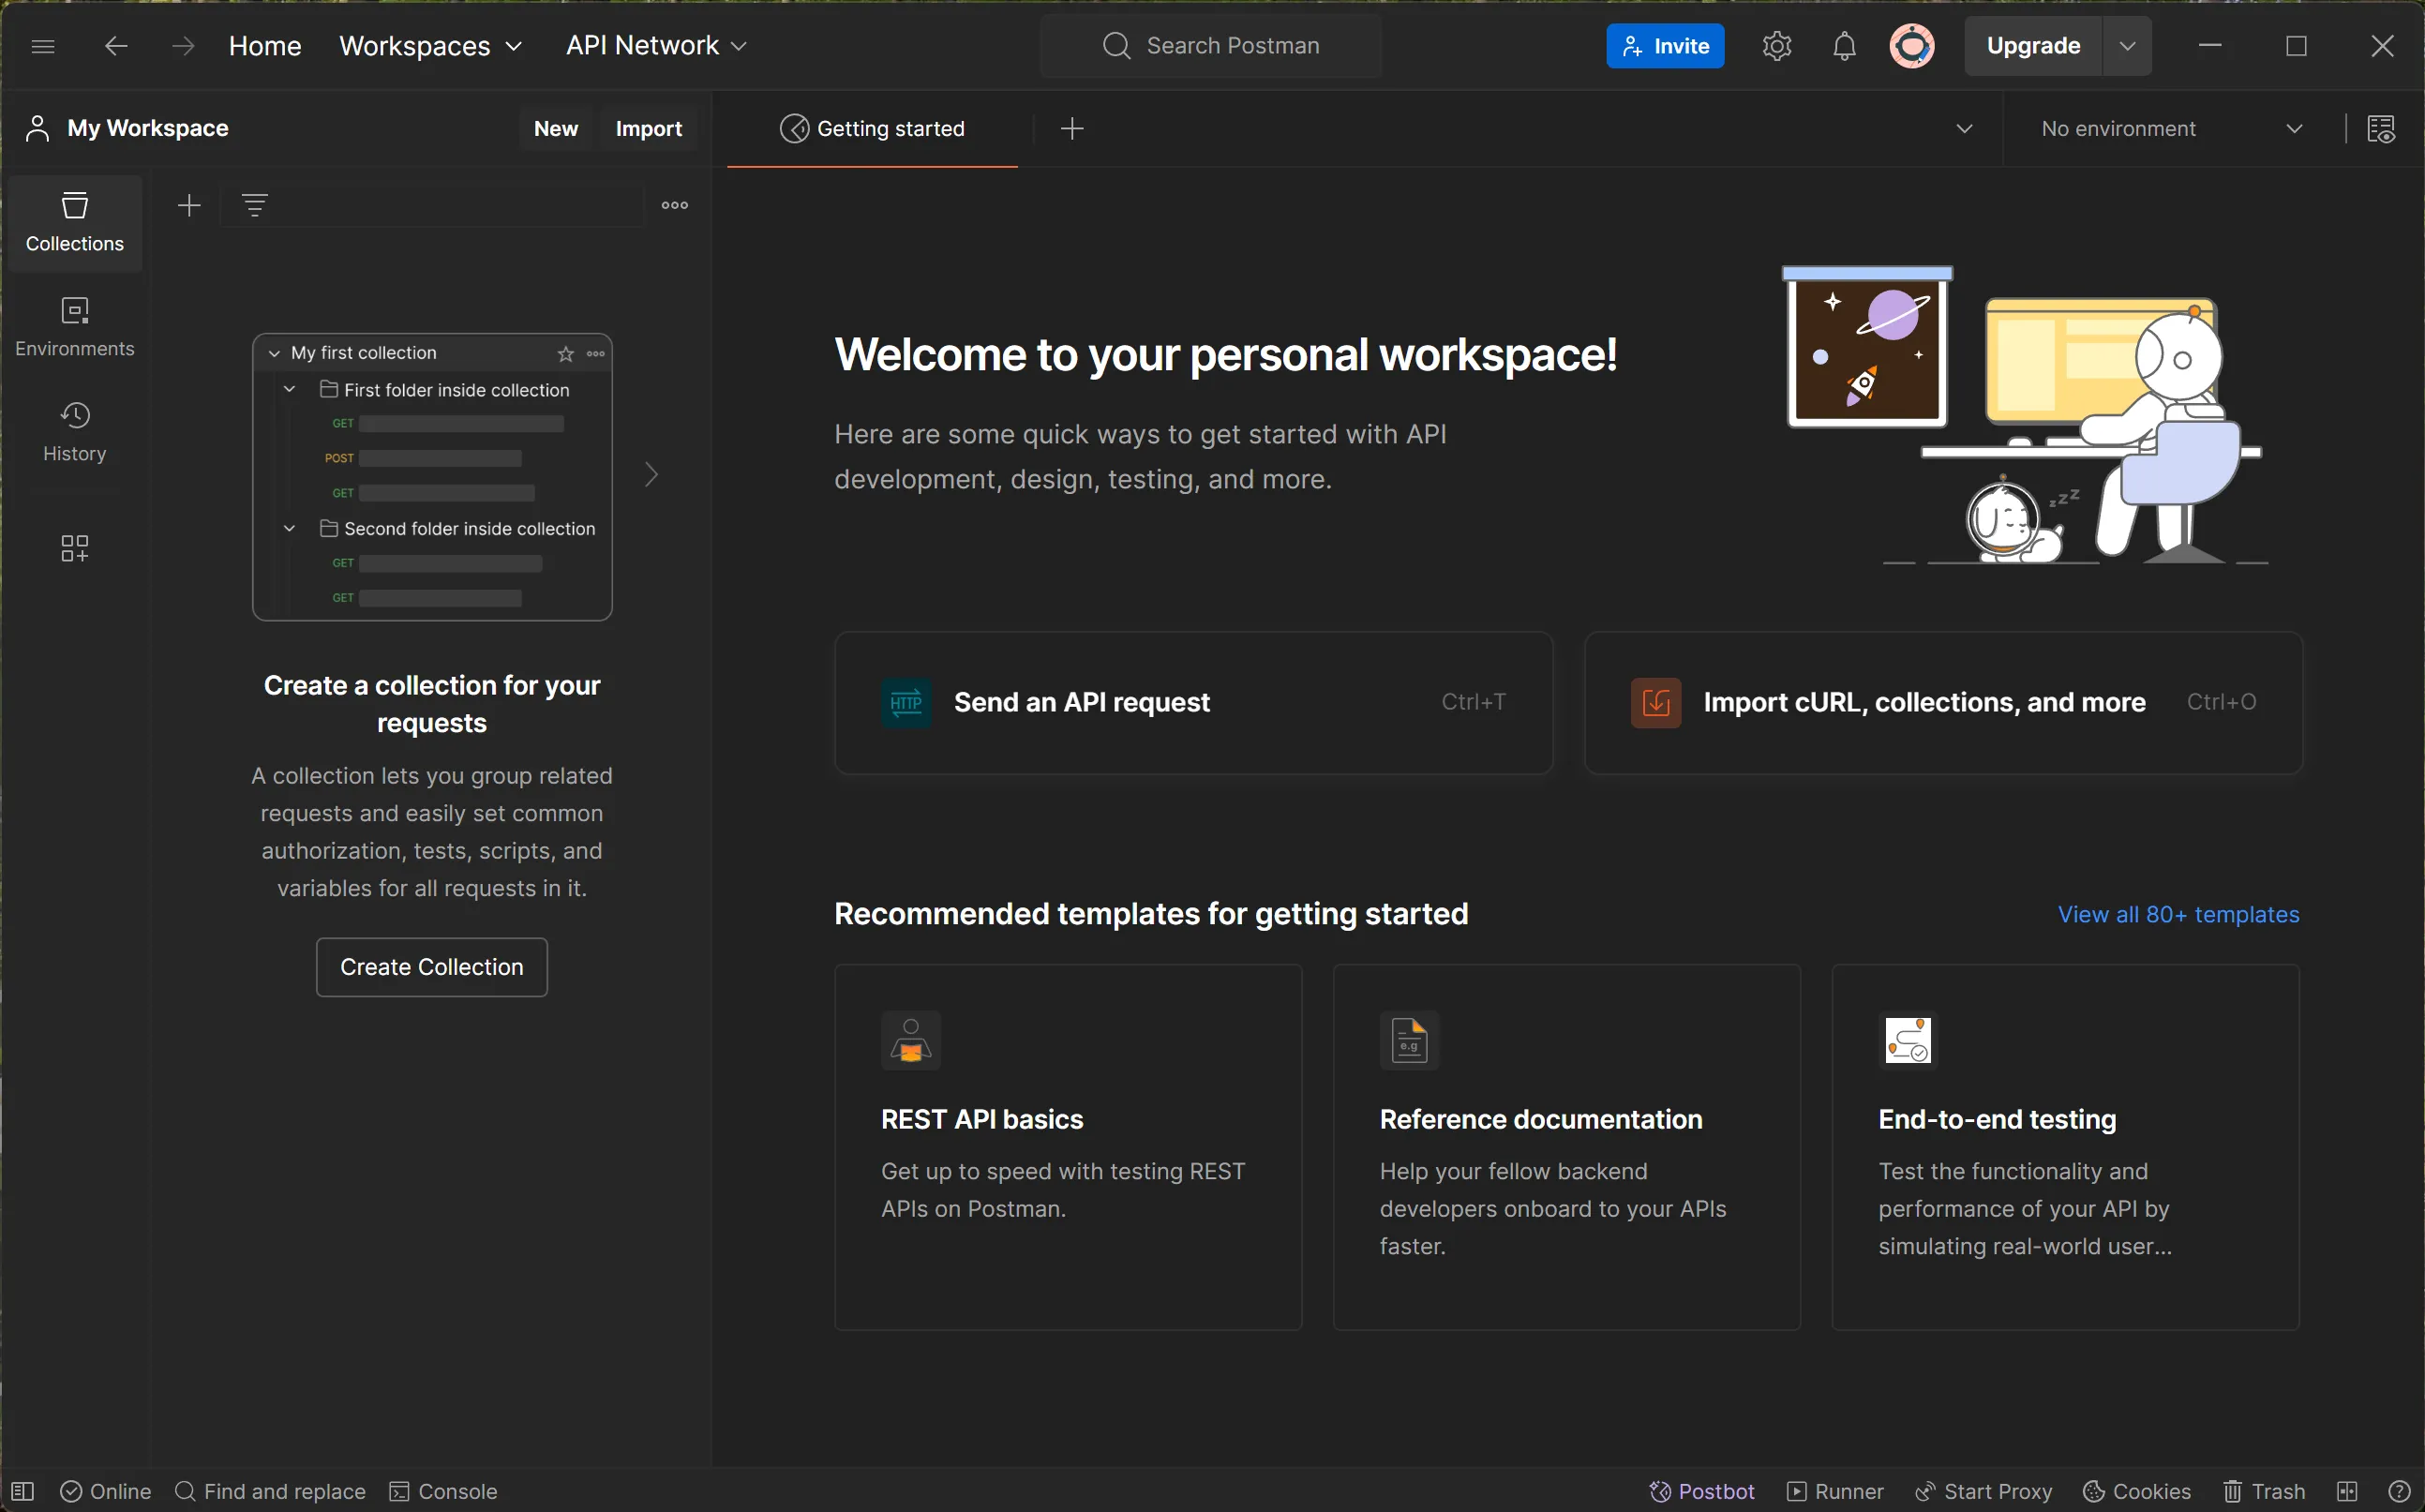Click the blue Invite button
The height and width of the screenshot is (1512, 2425).
coord(1665,46)
